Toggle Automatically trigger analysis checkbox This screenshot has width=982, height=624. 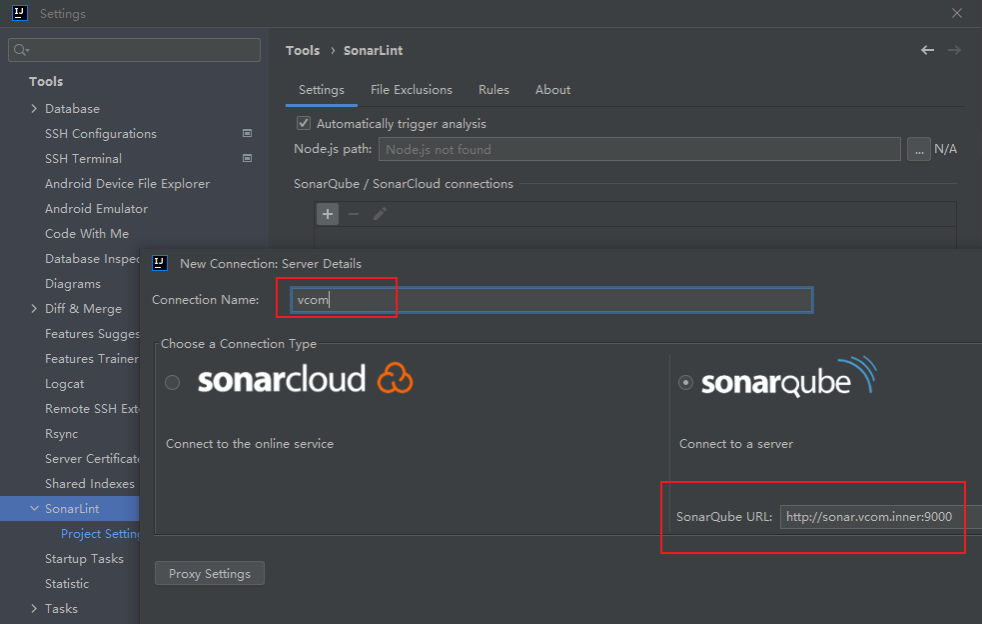click(x=304, y=123)
